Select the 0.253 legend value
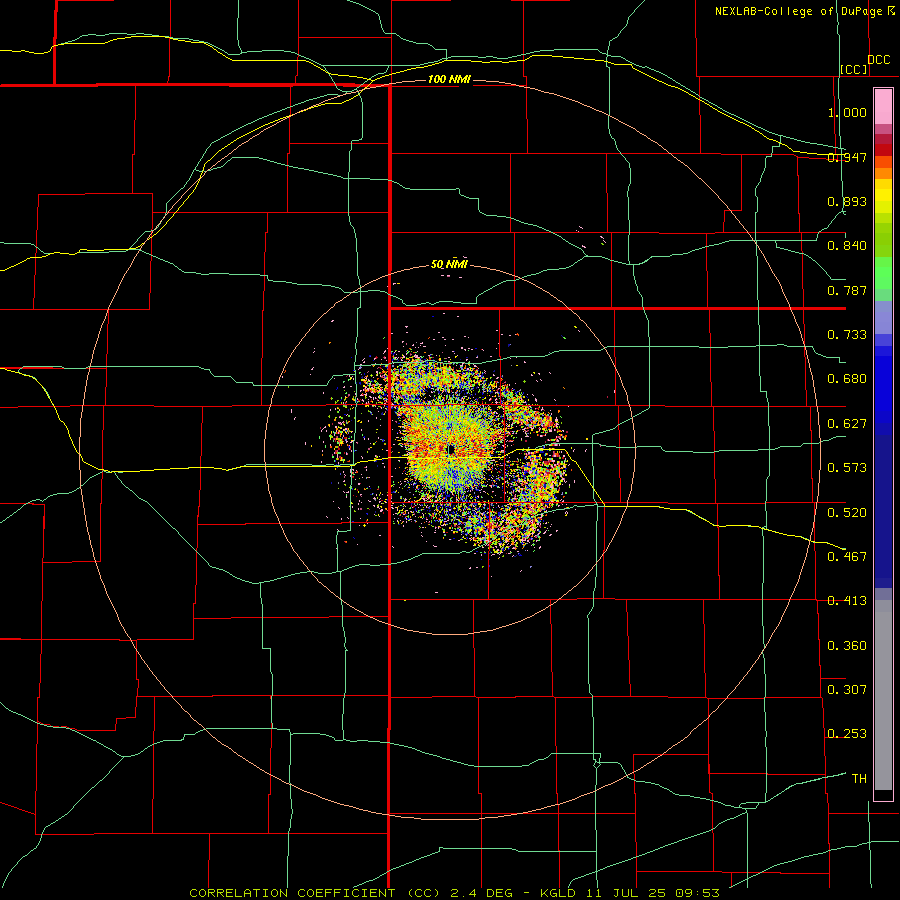 click(x=847, y=734)
